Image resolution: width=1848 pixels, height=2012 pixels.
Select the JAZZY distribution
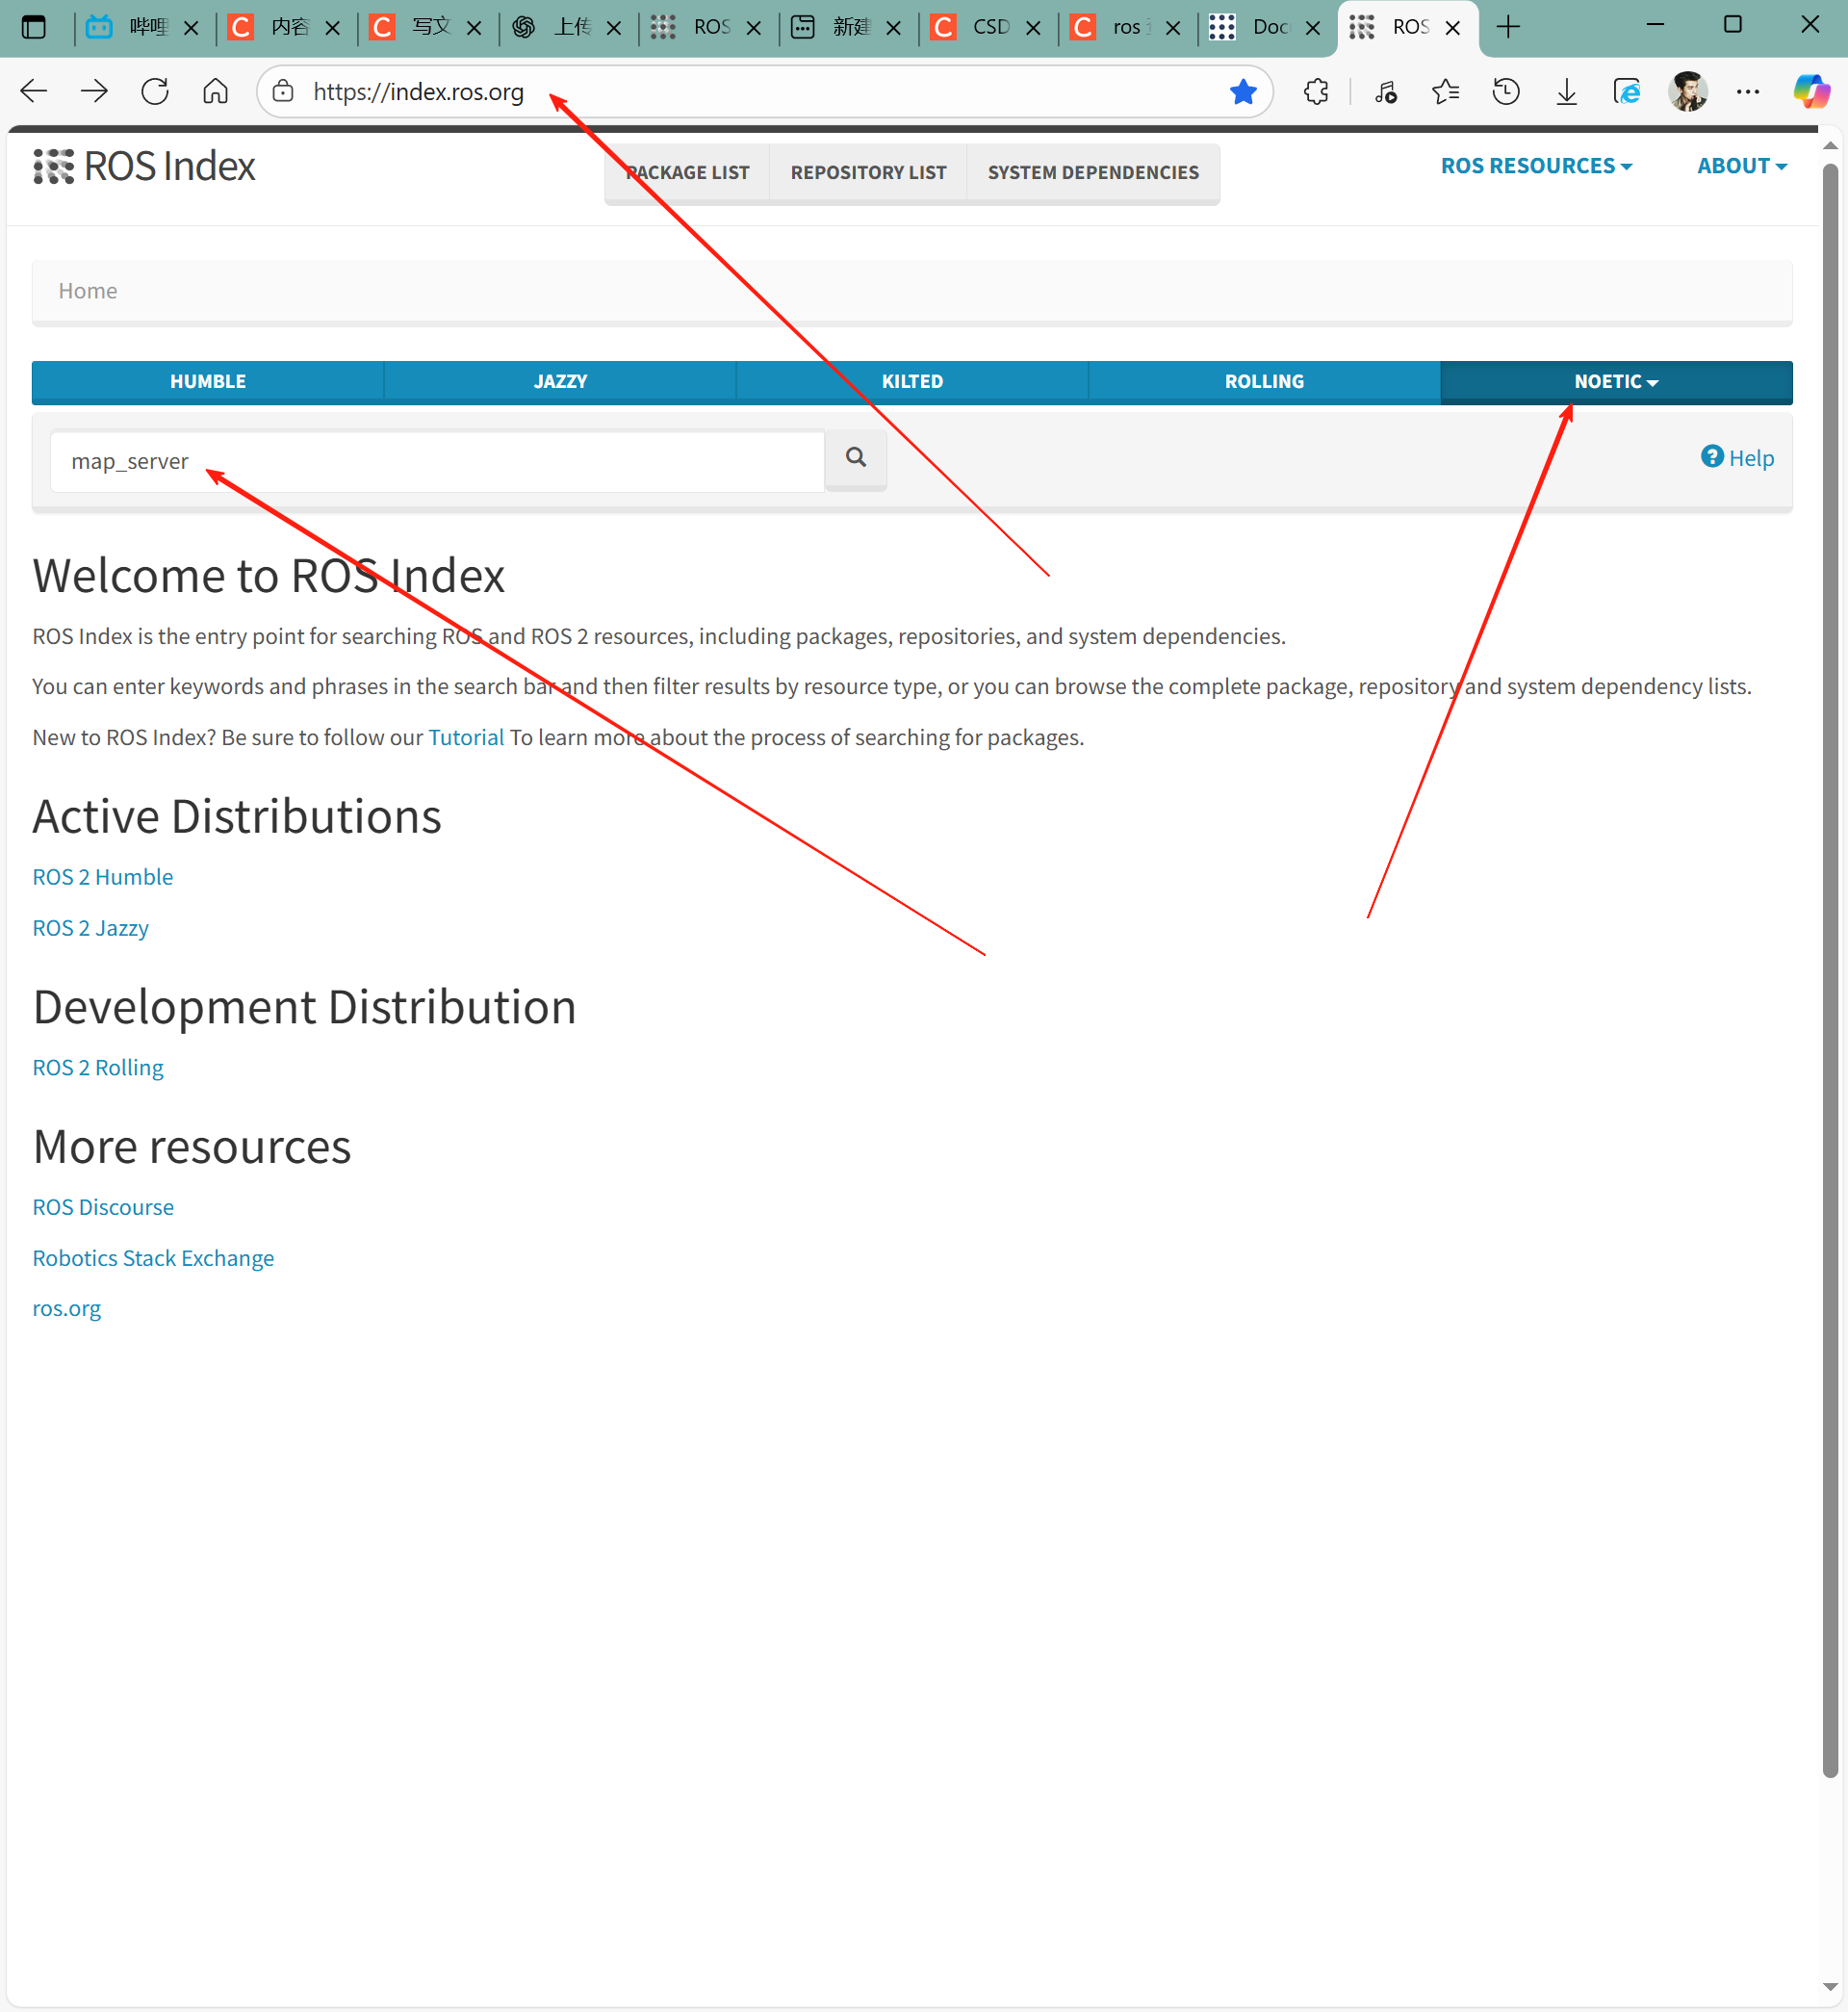(x=560, y=382)
